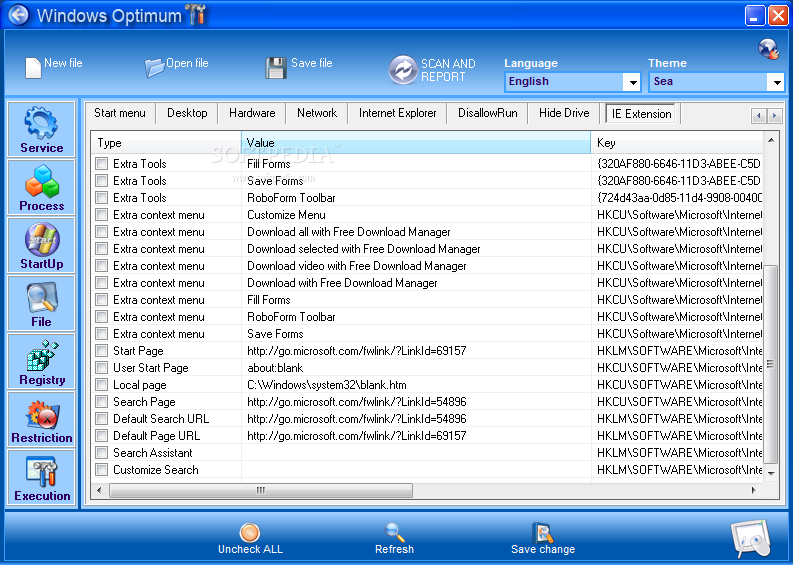Viewport: 793px width, 565px height.
Task: Click the horizontal scrollbar thumb
Action: (x=261, y=490)
